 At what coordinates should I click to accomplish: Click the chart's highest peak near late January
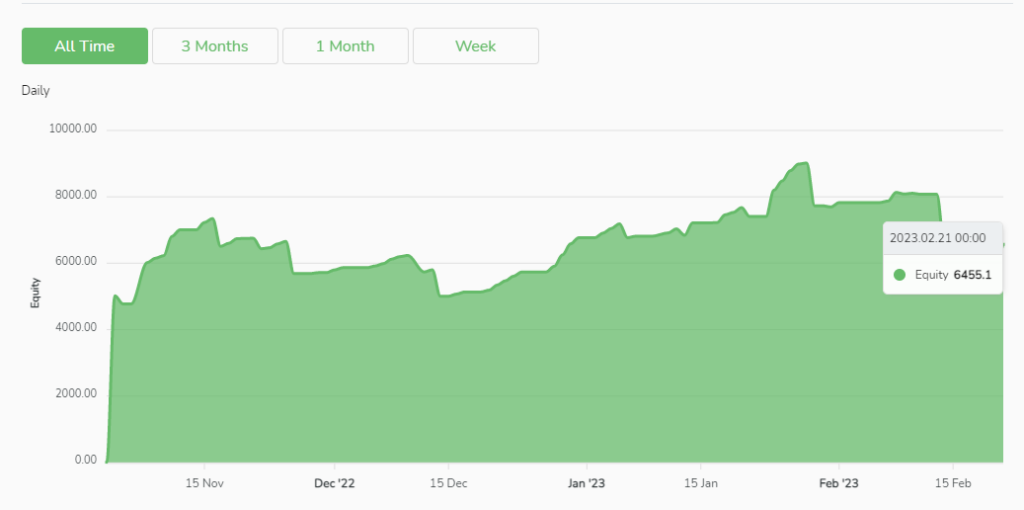(803, 163)
